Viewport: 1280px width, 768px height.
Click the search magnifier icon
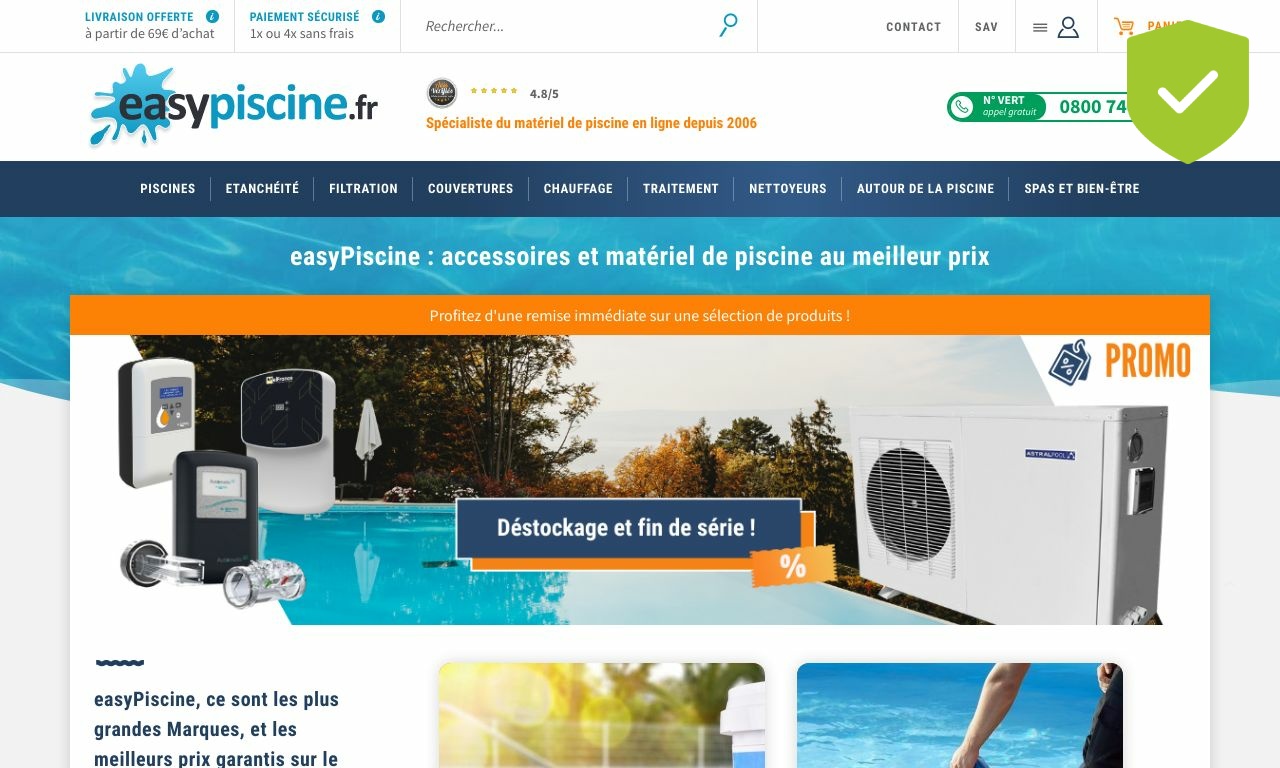coord(729,25)
